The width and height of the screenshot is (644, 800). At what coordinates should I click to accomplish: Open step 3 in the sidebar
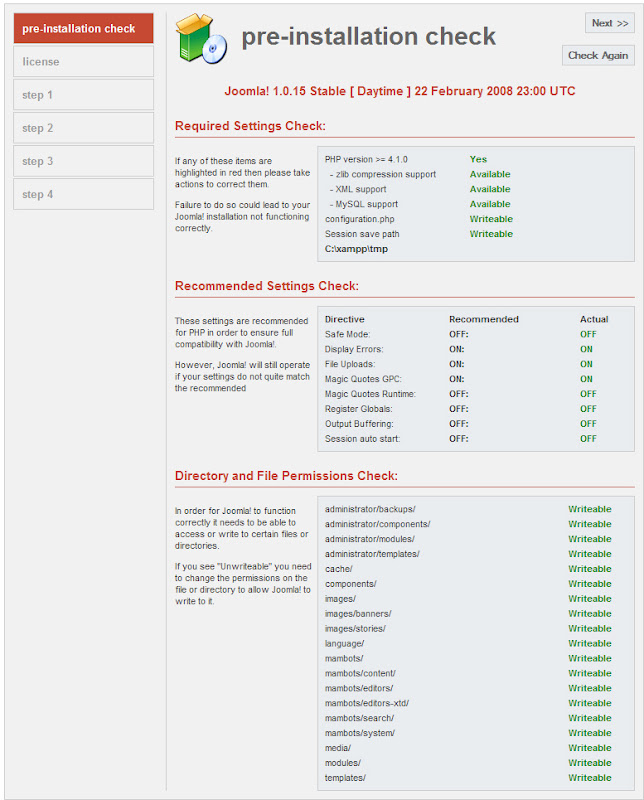(83, 161)
